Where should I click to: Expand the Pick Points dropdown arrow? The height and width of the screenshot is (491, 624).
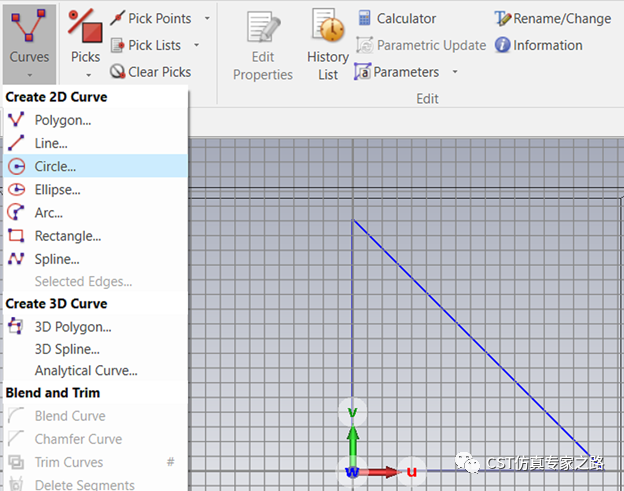point(207,18)
